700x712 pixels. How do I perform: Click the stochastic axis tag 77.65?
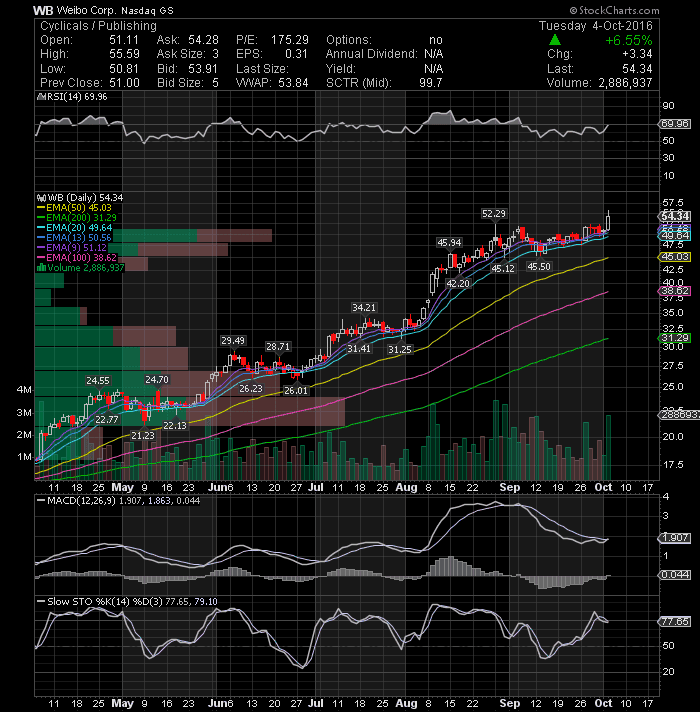[675, 621]
